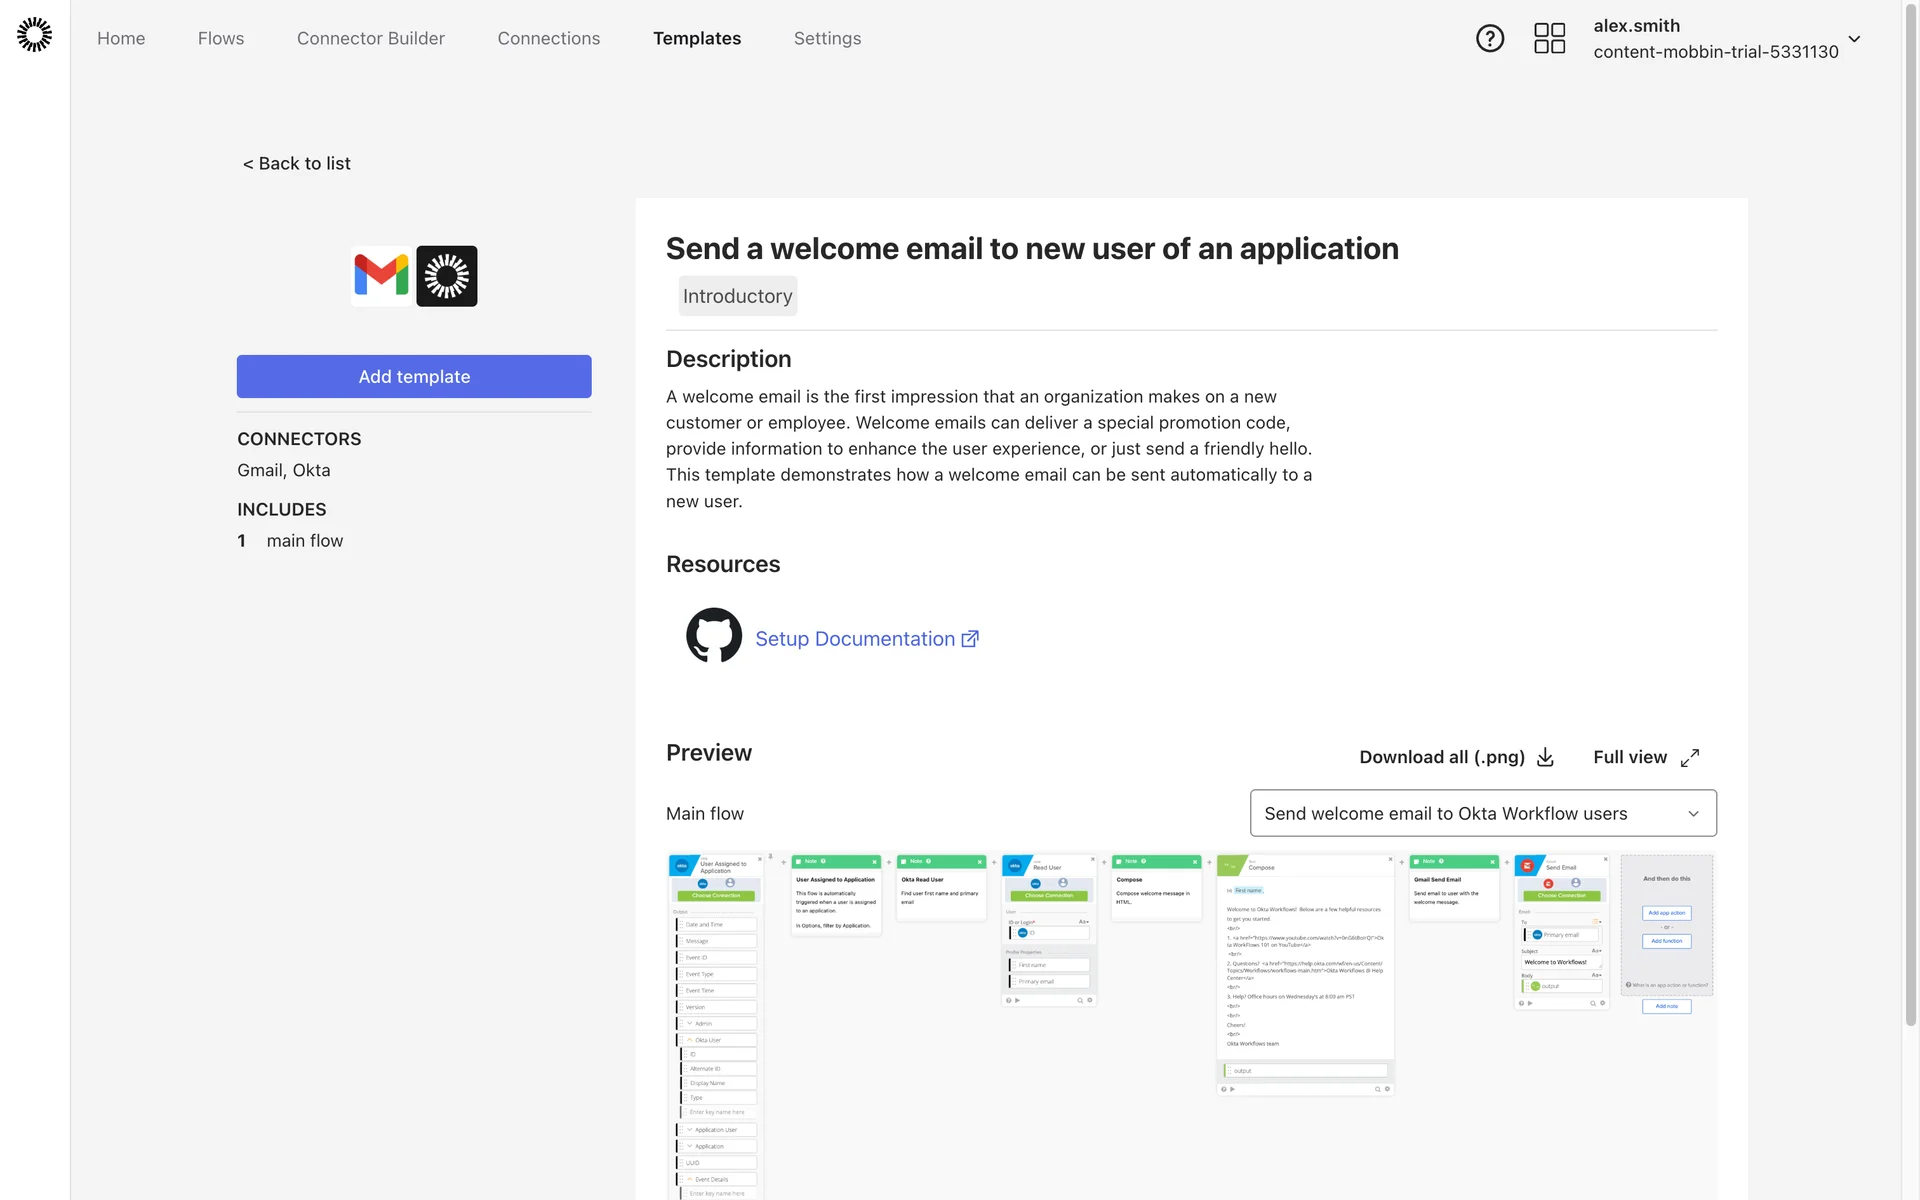Click the GitHub icon under Resources
This screenshot has height=1200, width=1920.
point(714,636)
